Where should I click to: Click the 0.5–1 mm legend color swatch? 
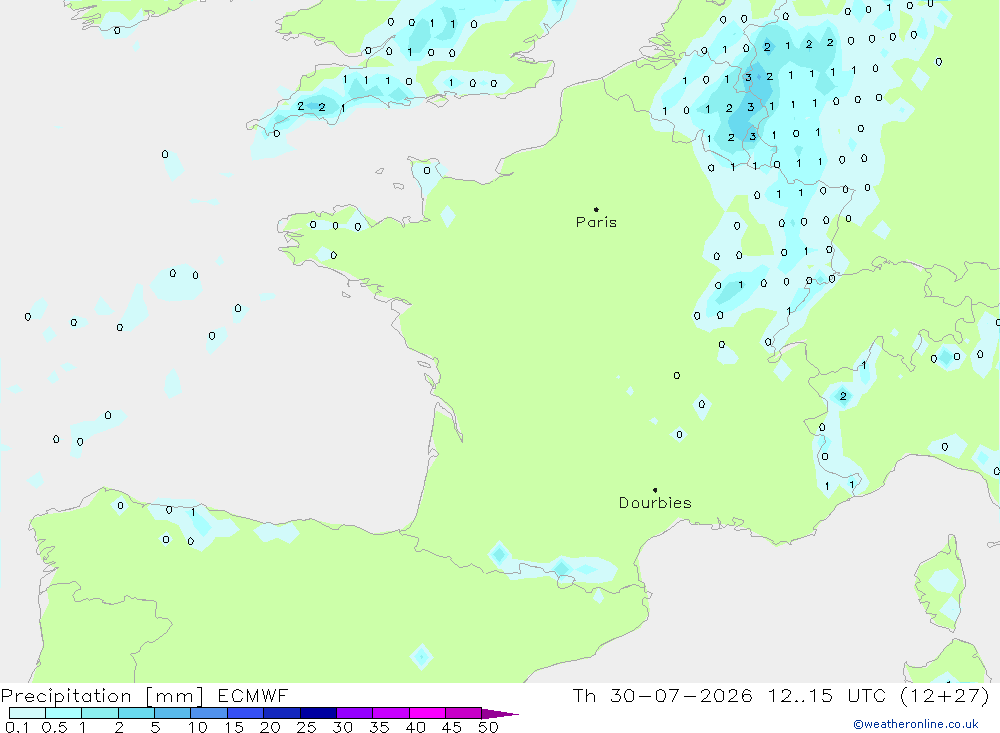[63, 713]
